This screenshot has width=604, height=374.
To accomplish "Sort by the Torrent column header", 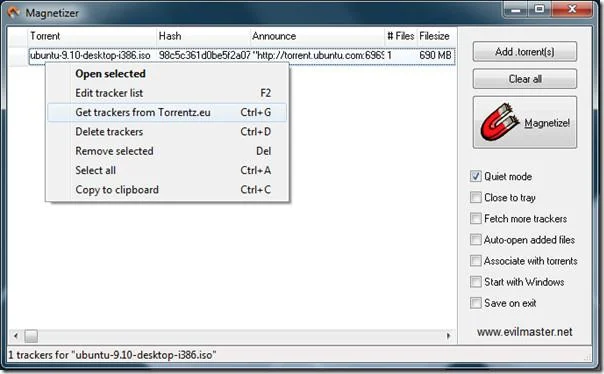I will pos(92,36).
